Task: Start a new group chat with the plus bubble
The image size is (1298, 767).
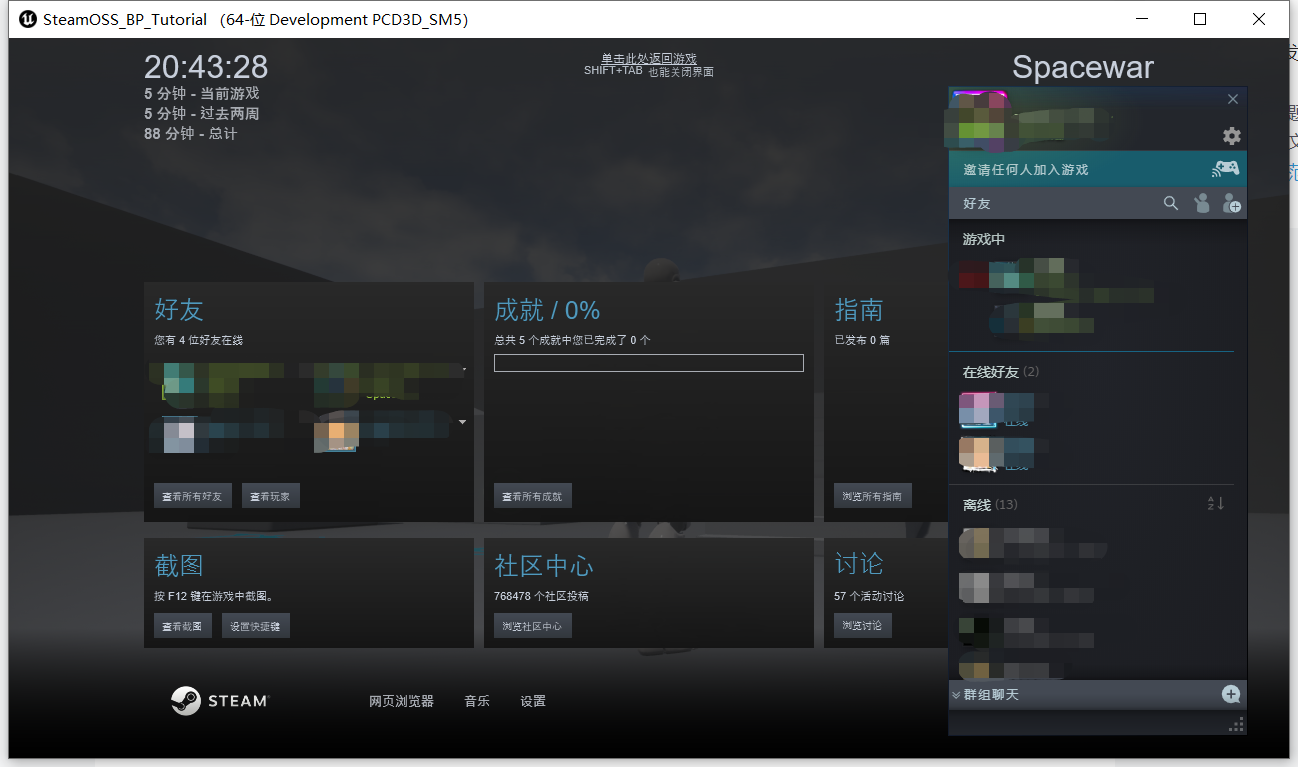Action: (x=1230, y=694)
